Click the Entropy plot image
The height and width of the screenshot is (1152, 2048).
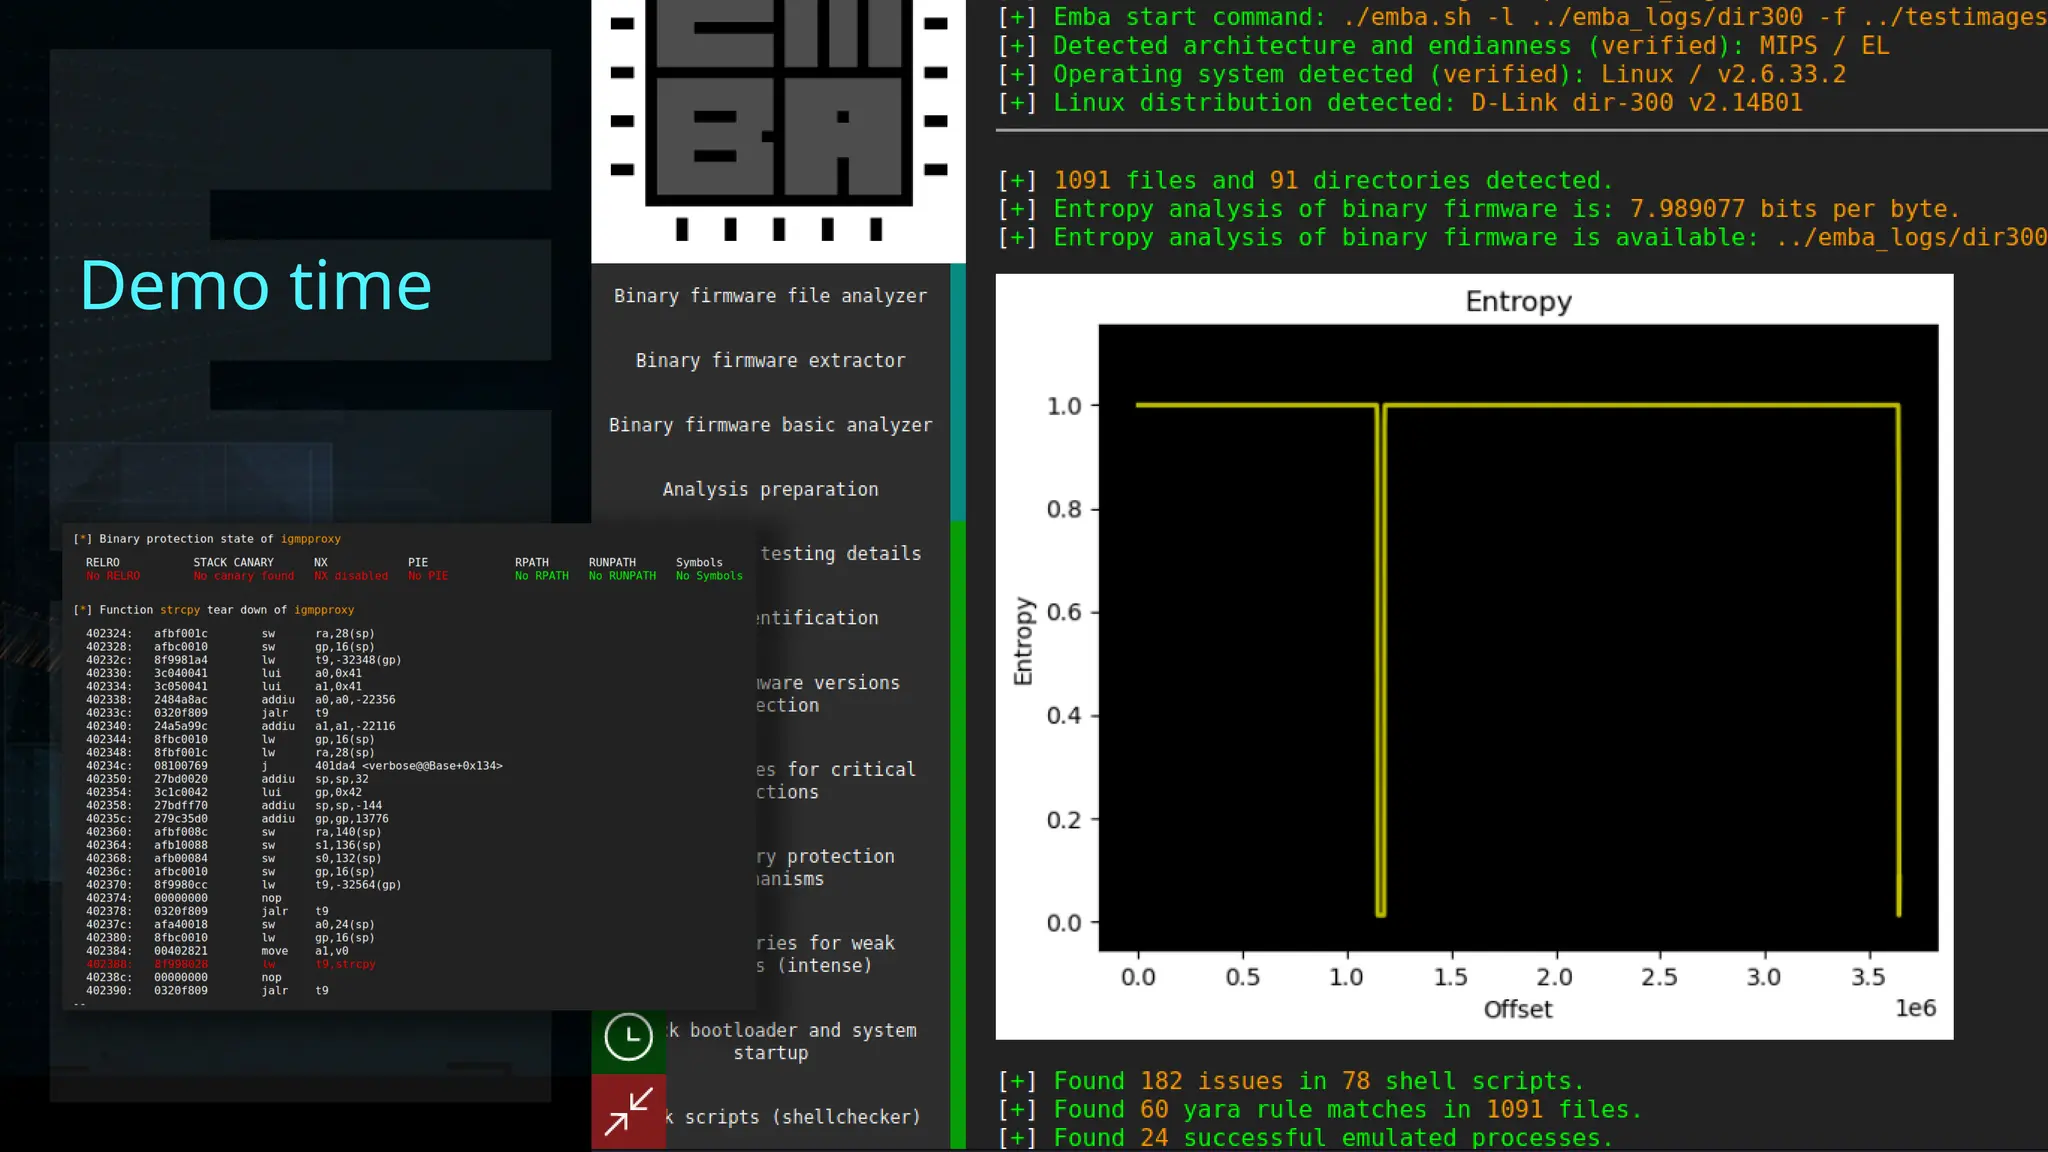pos(1473,656)
